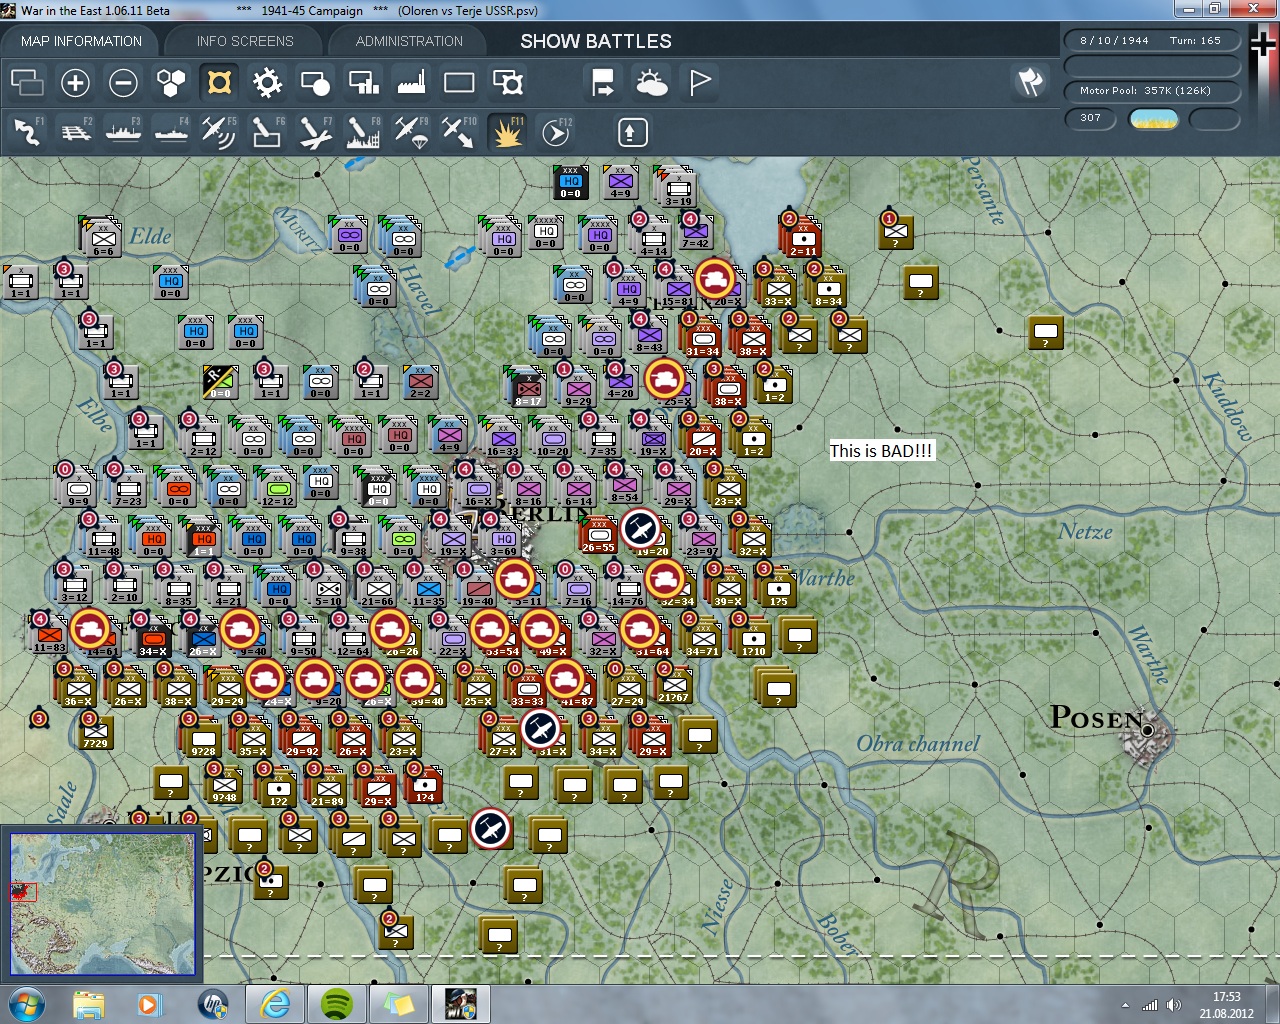This screenshot has height=1024, width=1280.
Task: Click the crossed flags button
Action: (1030, 82)
